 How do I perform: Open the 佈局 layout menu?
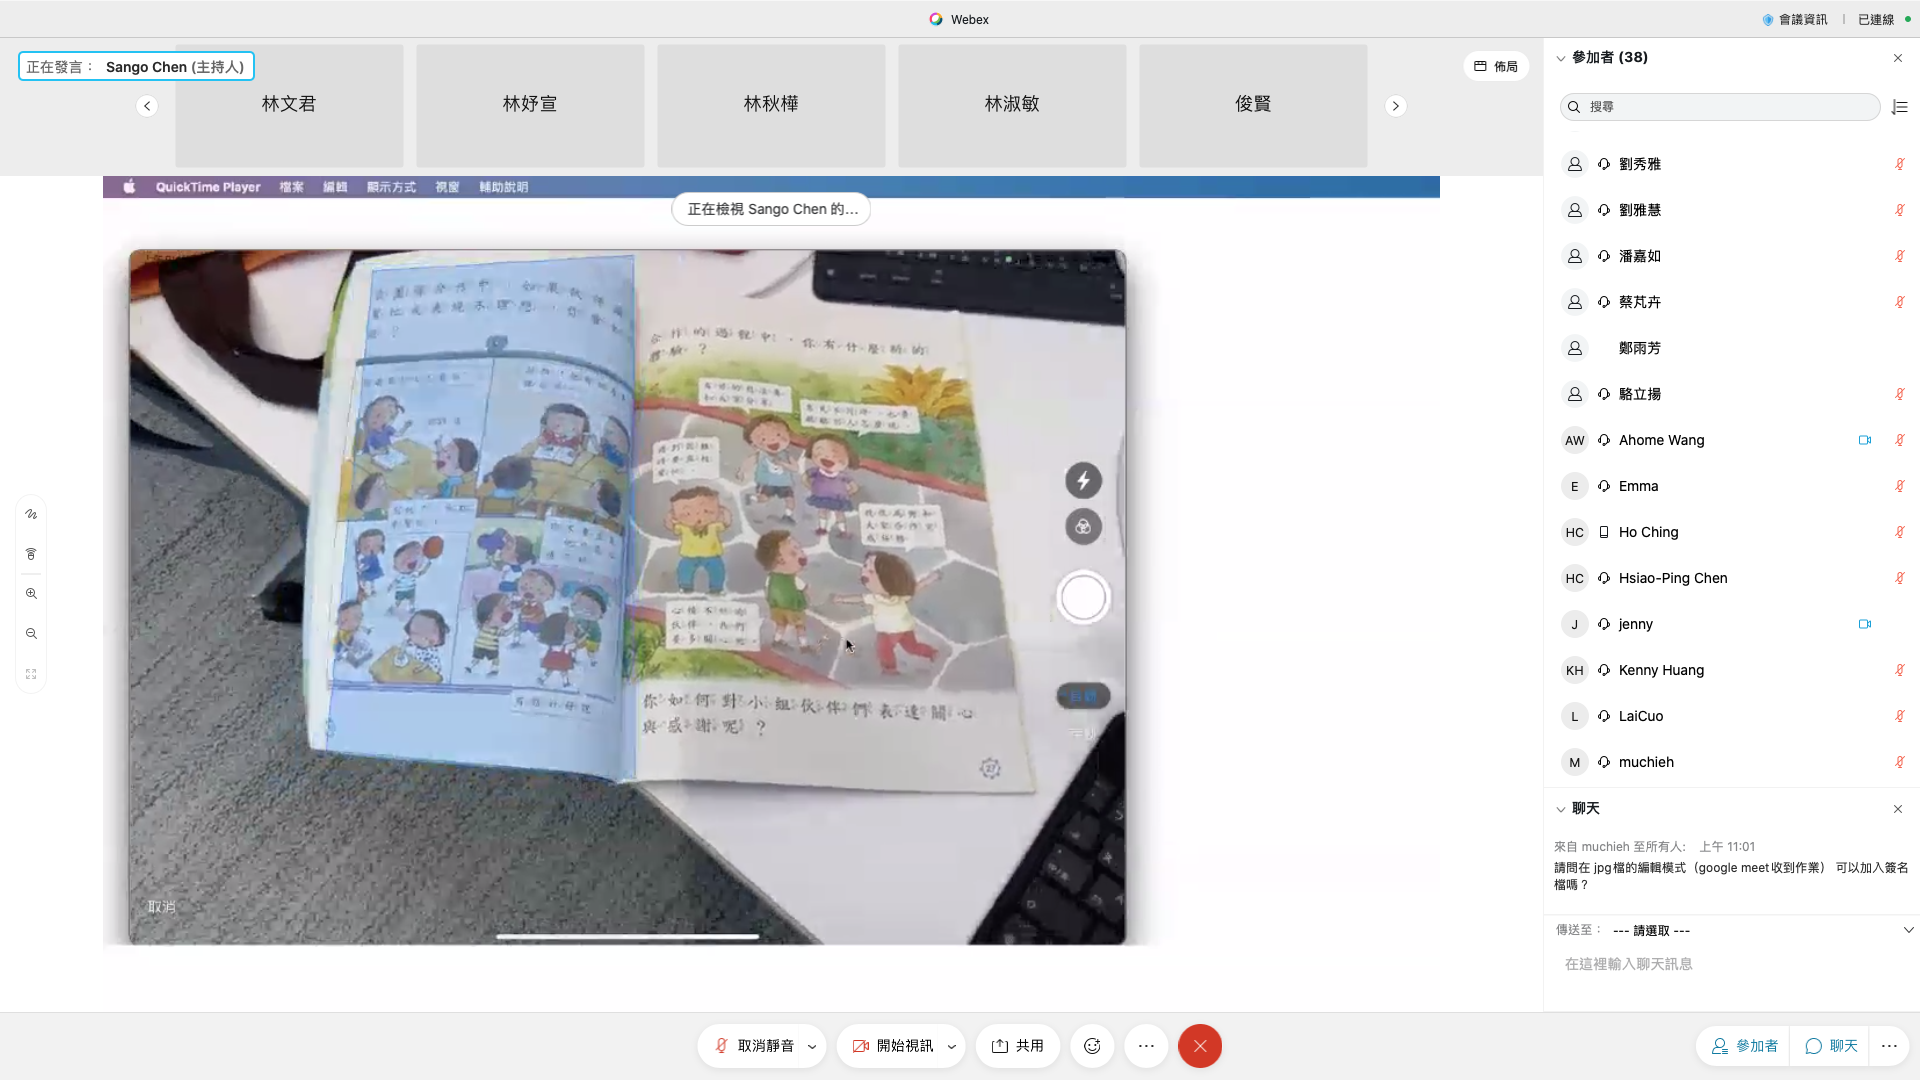[1496, 66]
